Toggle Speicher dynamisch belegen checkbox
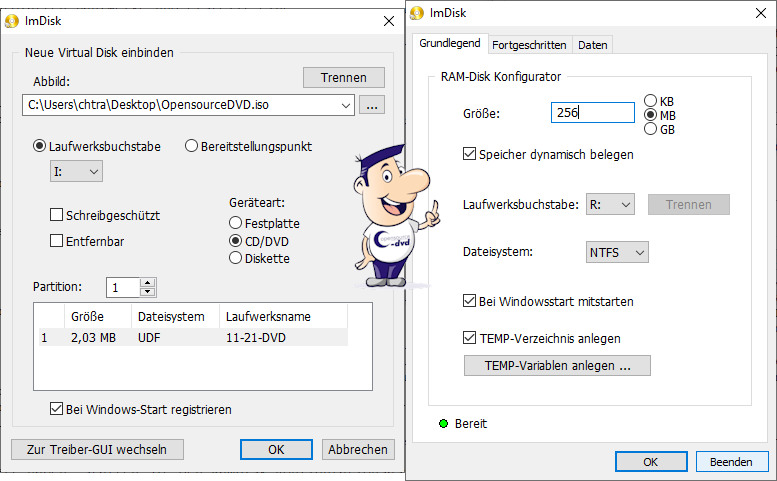The image size is (777, 481). (470, 155)
